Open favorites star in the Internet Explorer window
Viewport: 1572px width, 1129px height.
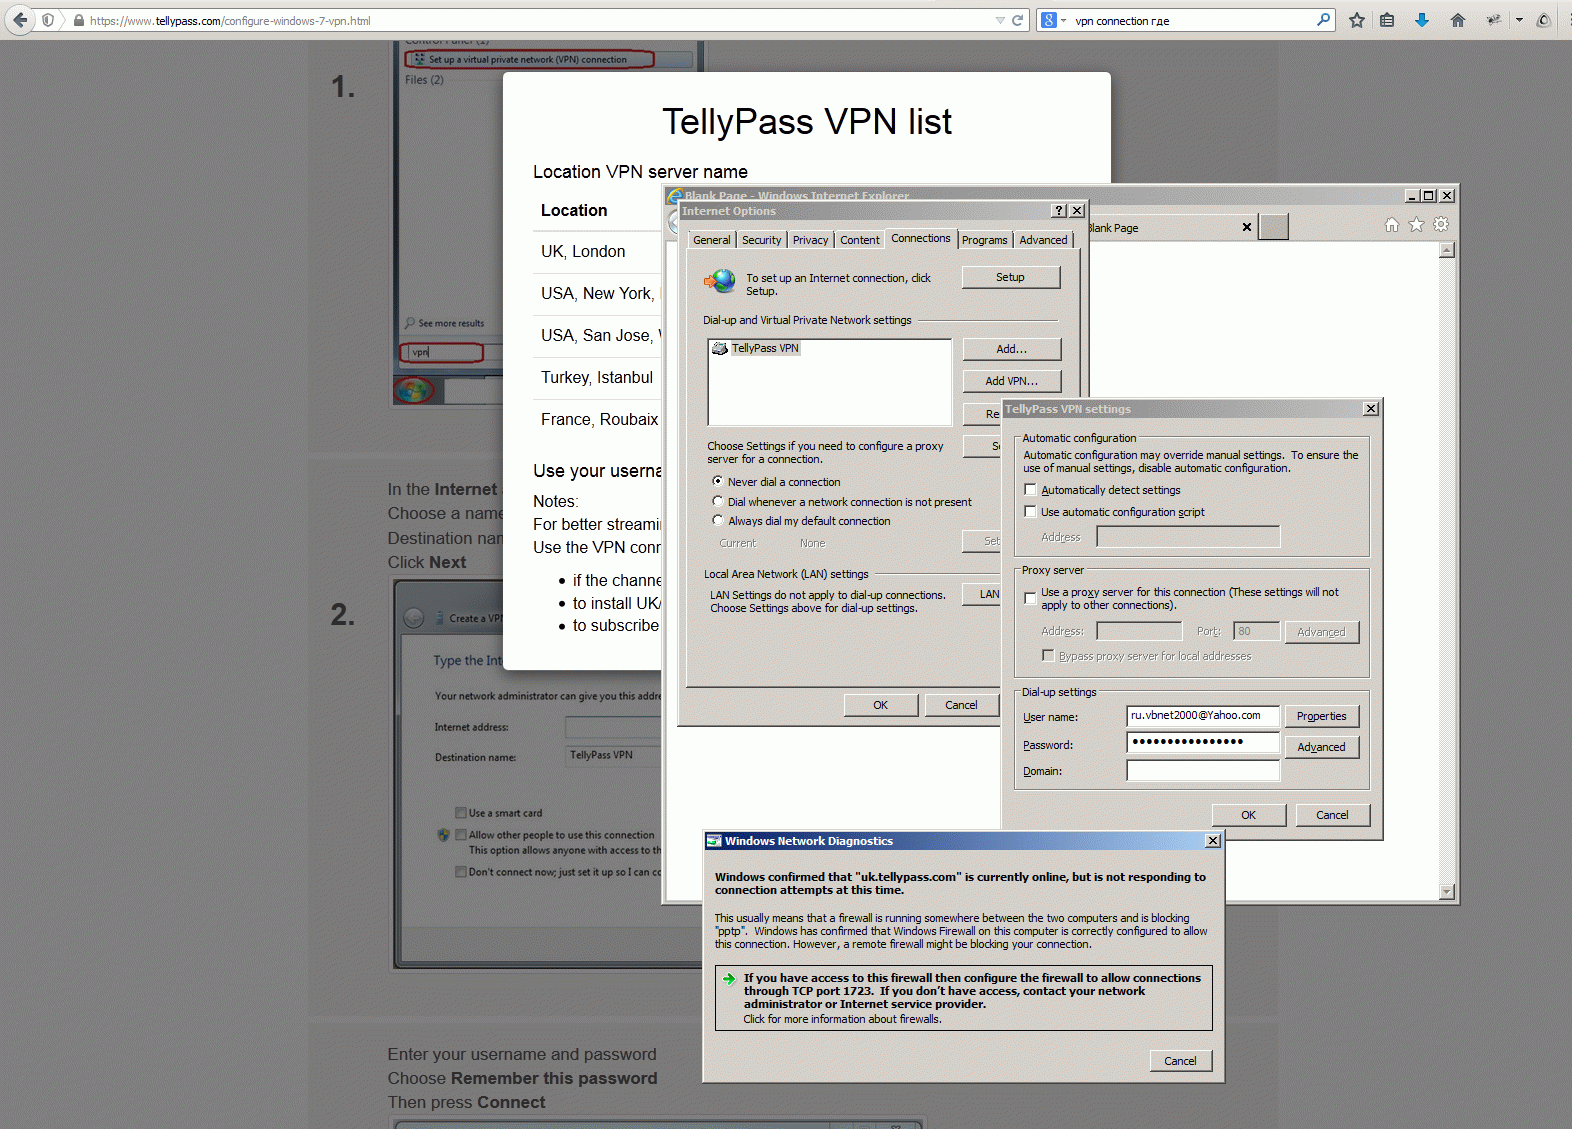(1416, 225)
